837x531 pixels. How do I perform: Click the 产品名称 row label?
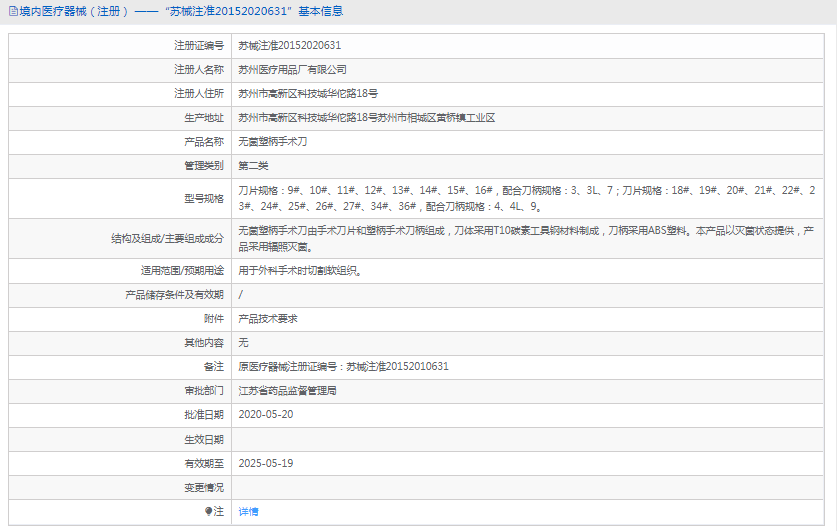(204, 142)
